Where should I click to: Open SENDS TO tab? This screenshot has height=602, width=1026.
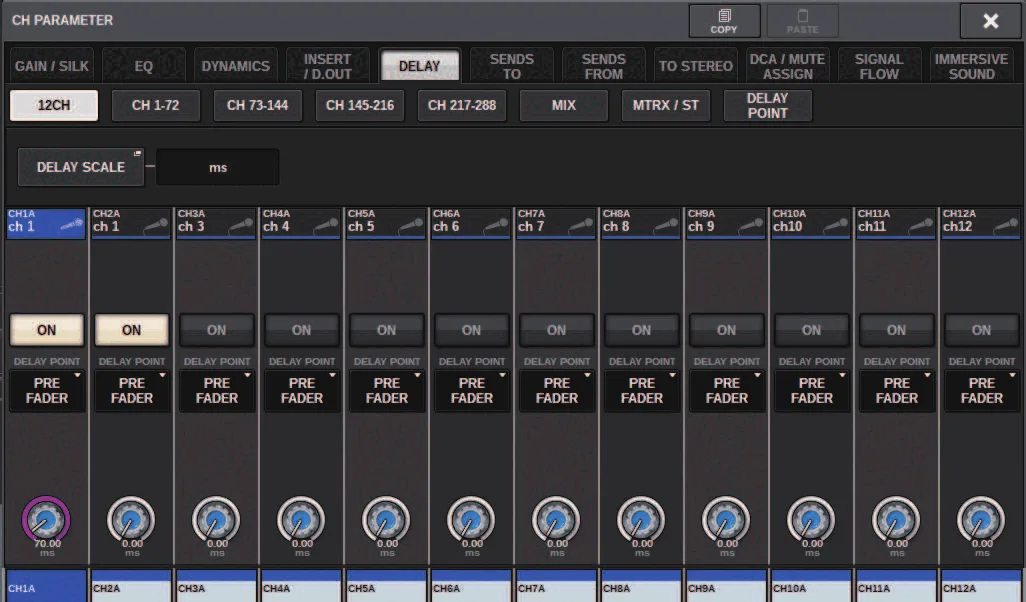pyautogui.click(x=512, y=66)
